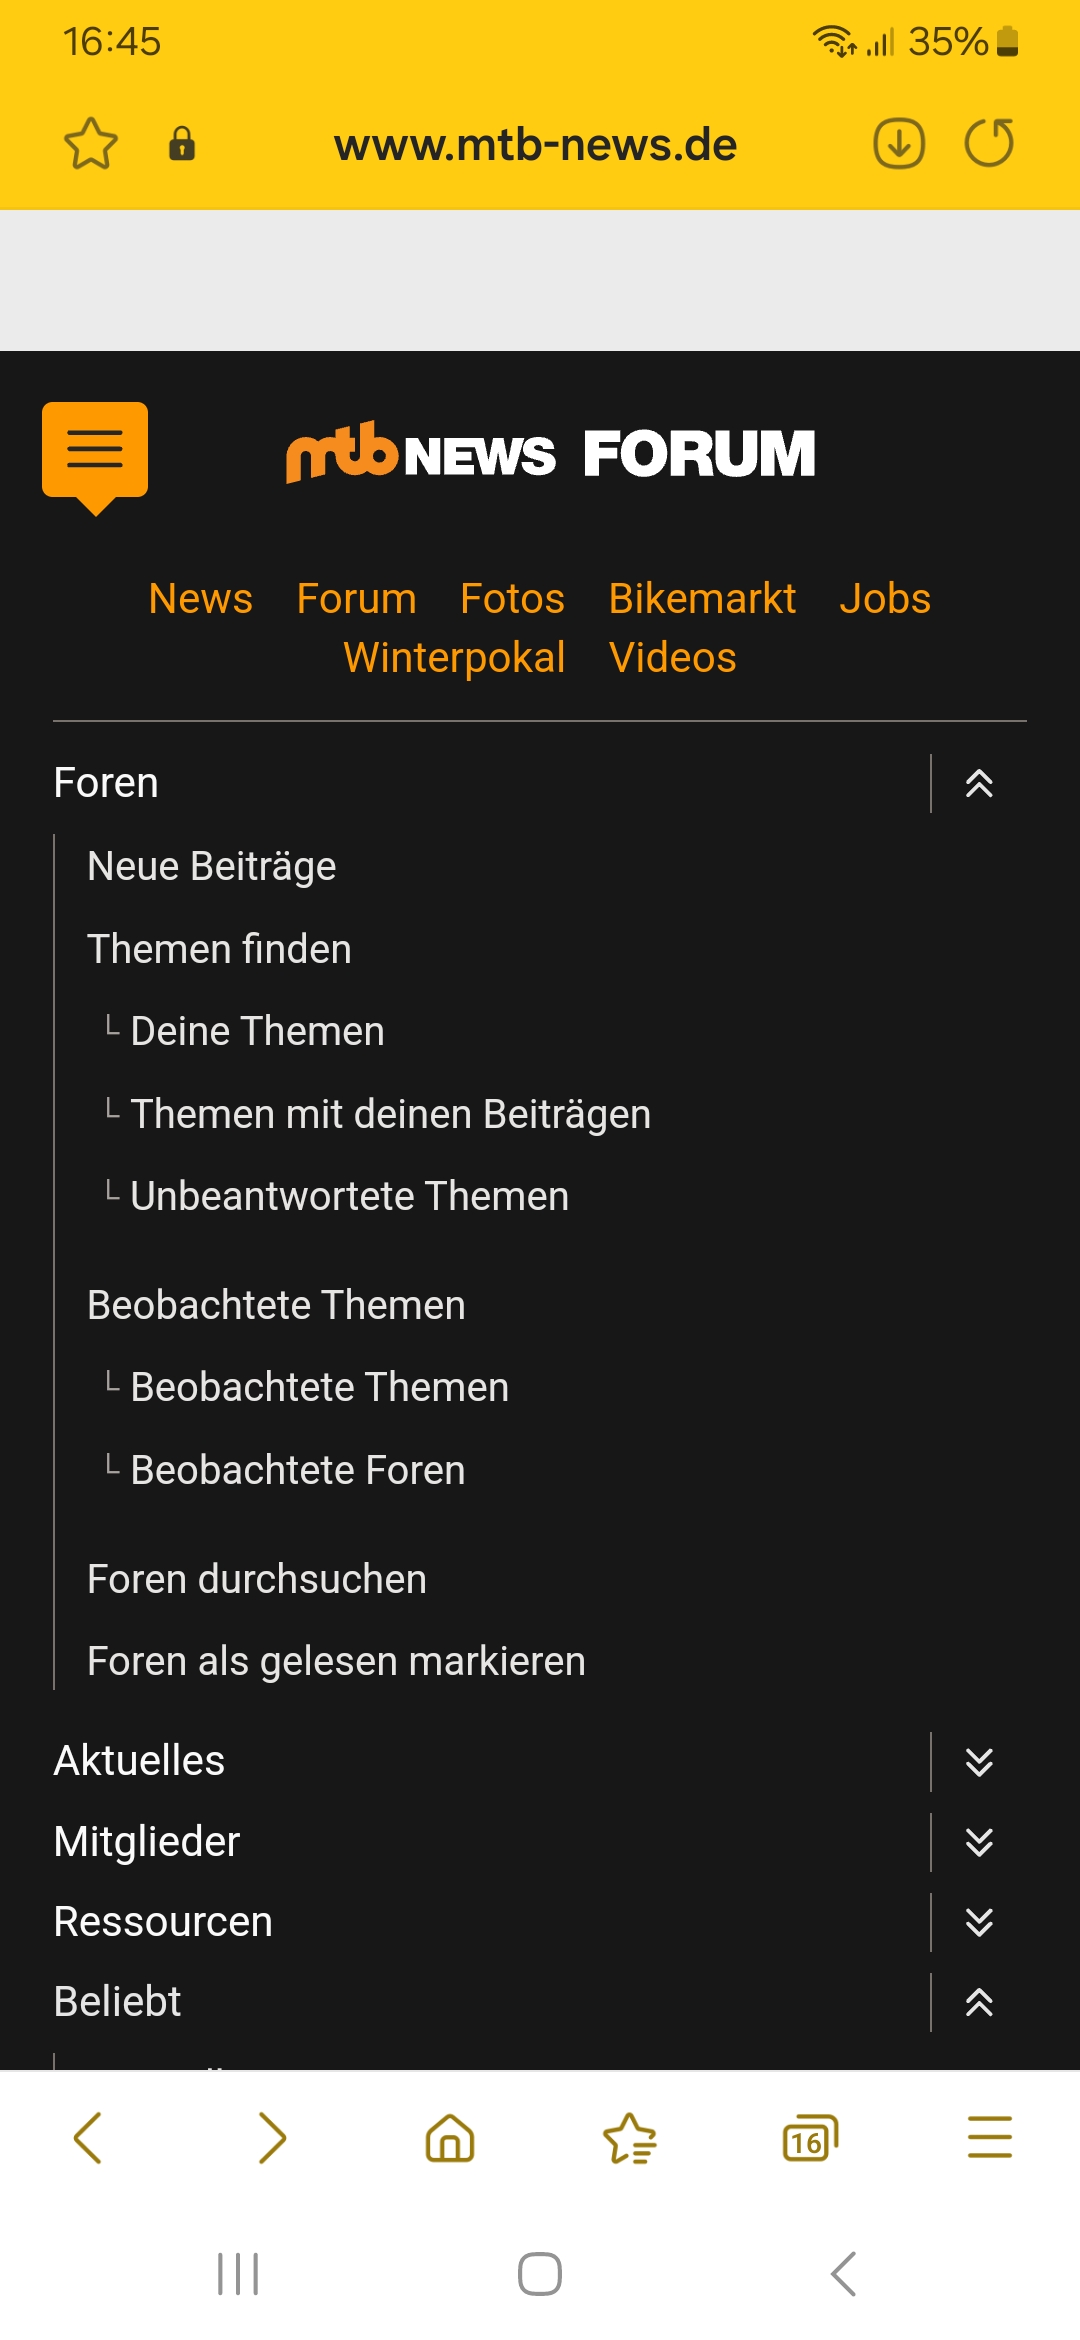Image resolution: width=1080 pixels, height=2340 pixels.
Task: Click Unbeantwortete Themen link
Action: point(349,1196)
